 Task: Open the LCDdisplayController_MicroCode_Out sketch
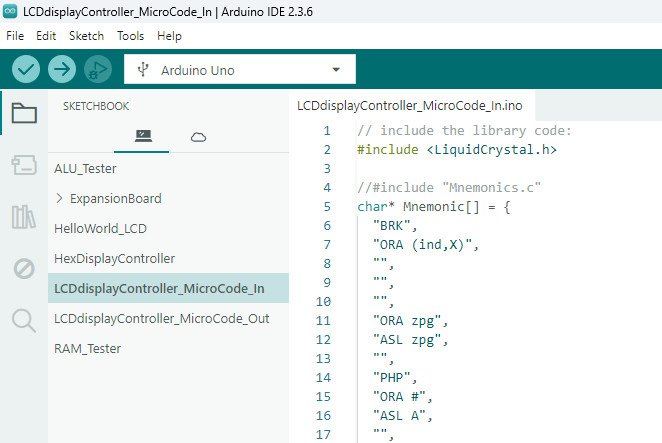pyautogui.click(x=162, y=318)
